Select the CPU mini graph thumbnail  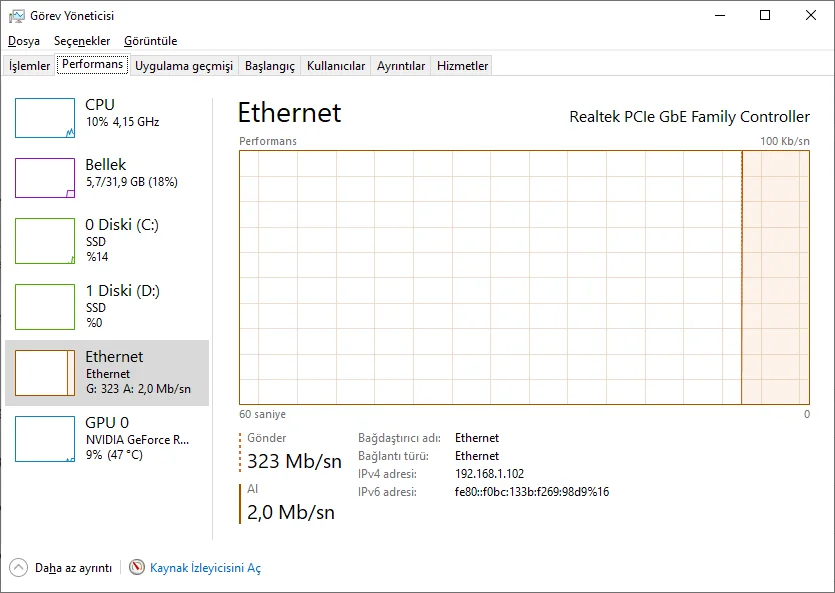pos(45,118)
